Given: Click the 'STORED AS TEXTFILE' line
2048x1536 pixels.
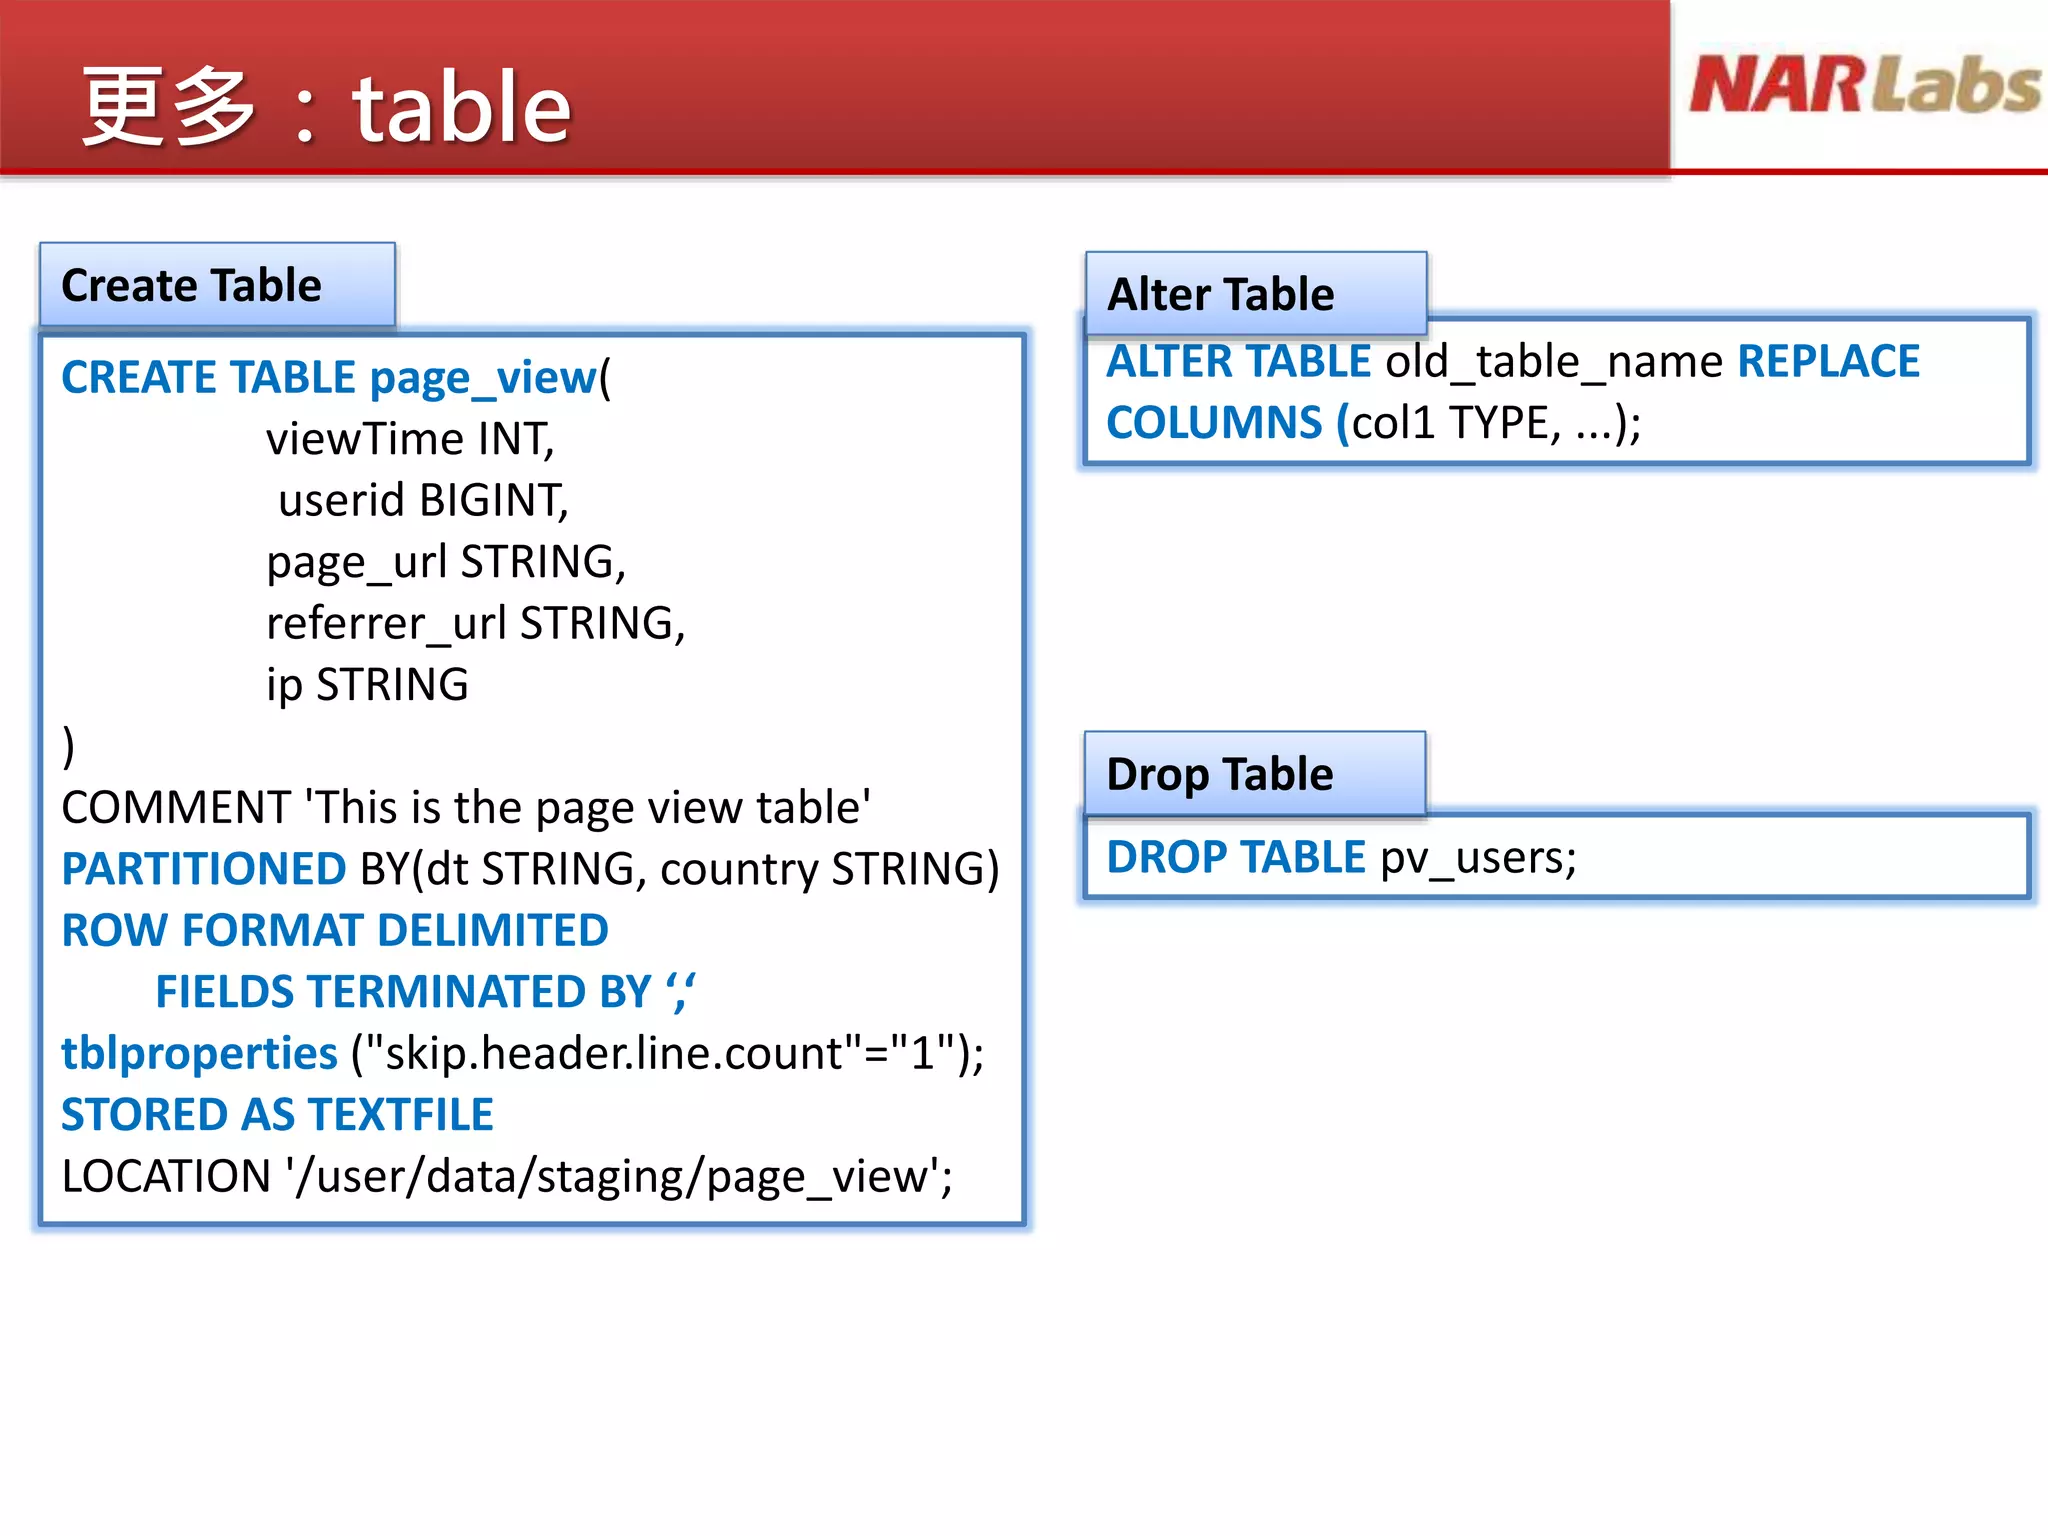Looking at the screenshot, I should (278, 1115).
